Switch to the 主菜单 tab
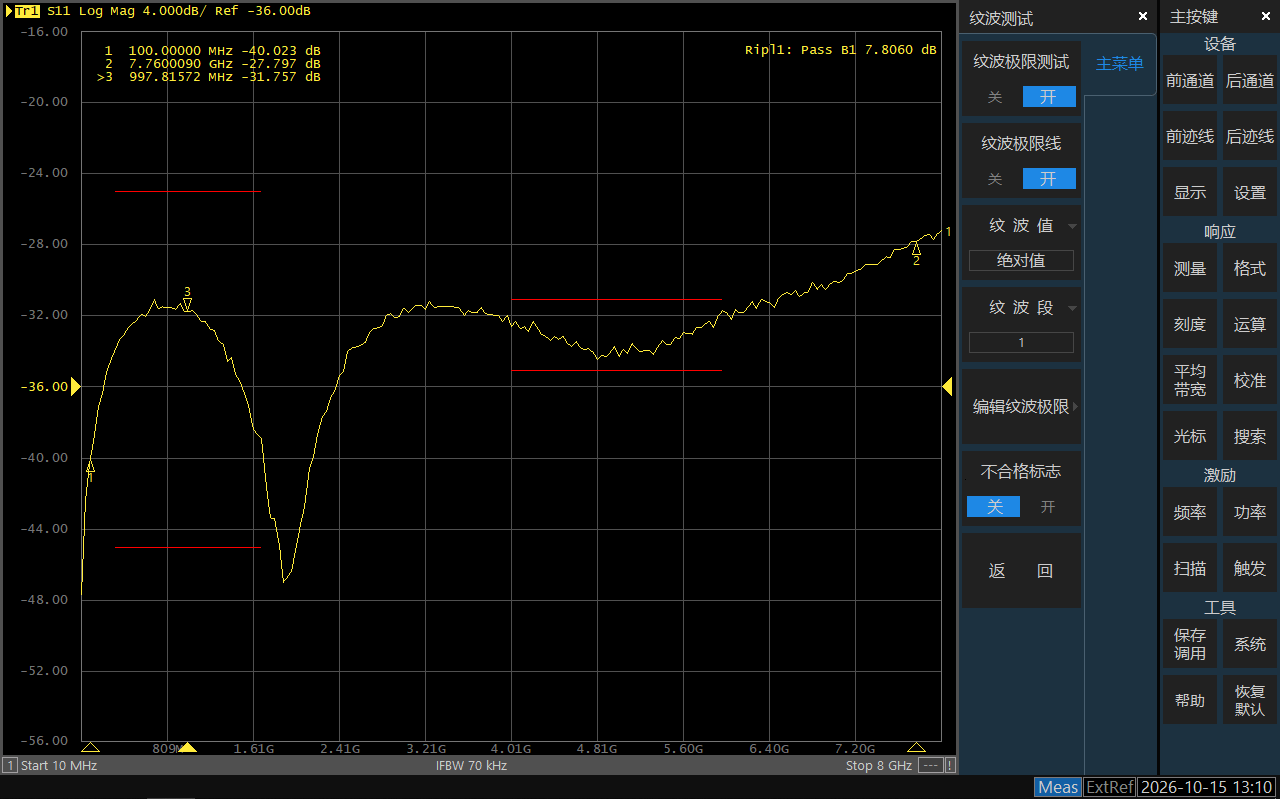Image resolution: width=1280 pixels, height=799 pixels. click(x=1120, y=64)
